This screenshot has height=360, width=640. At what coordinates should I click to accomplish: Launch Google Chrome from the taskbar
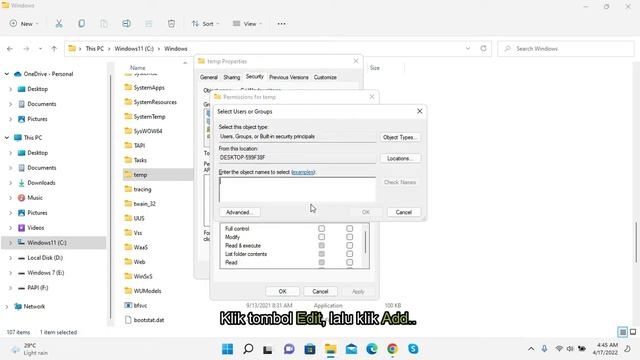click(392, 349)
